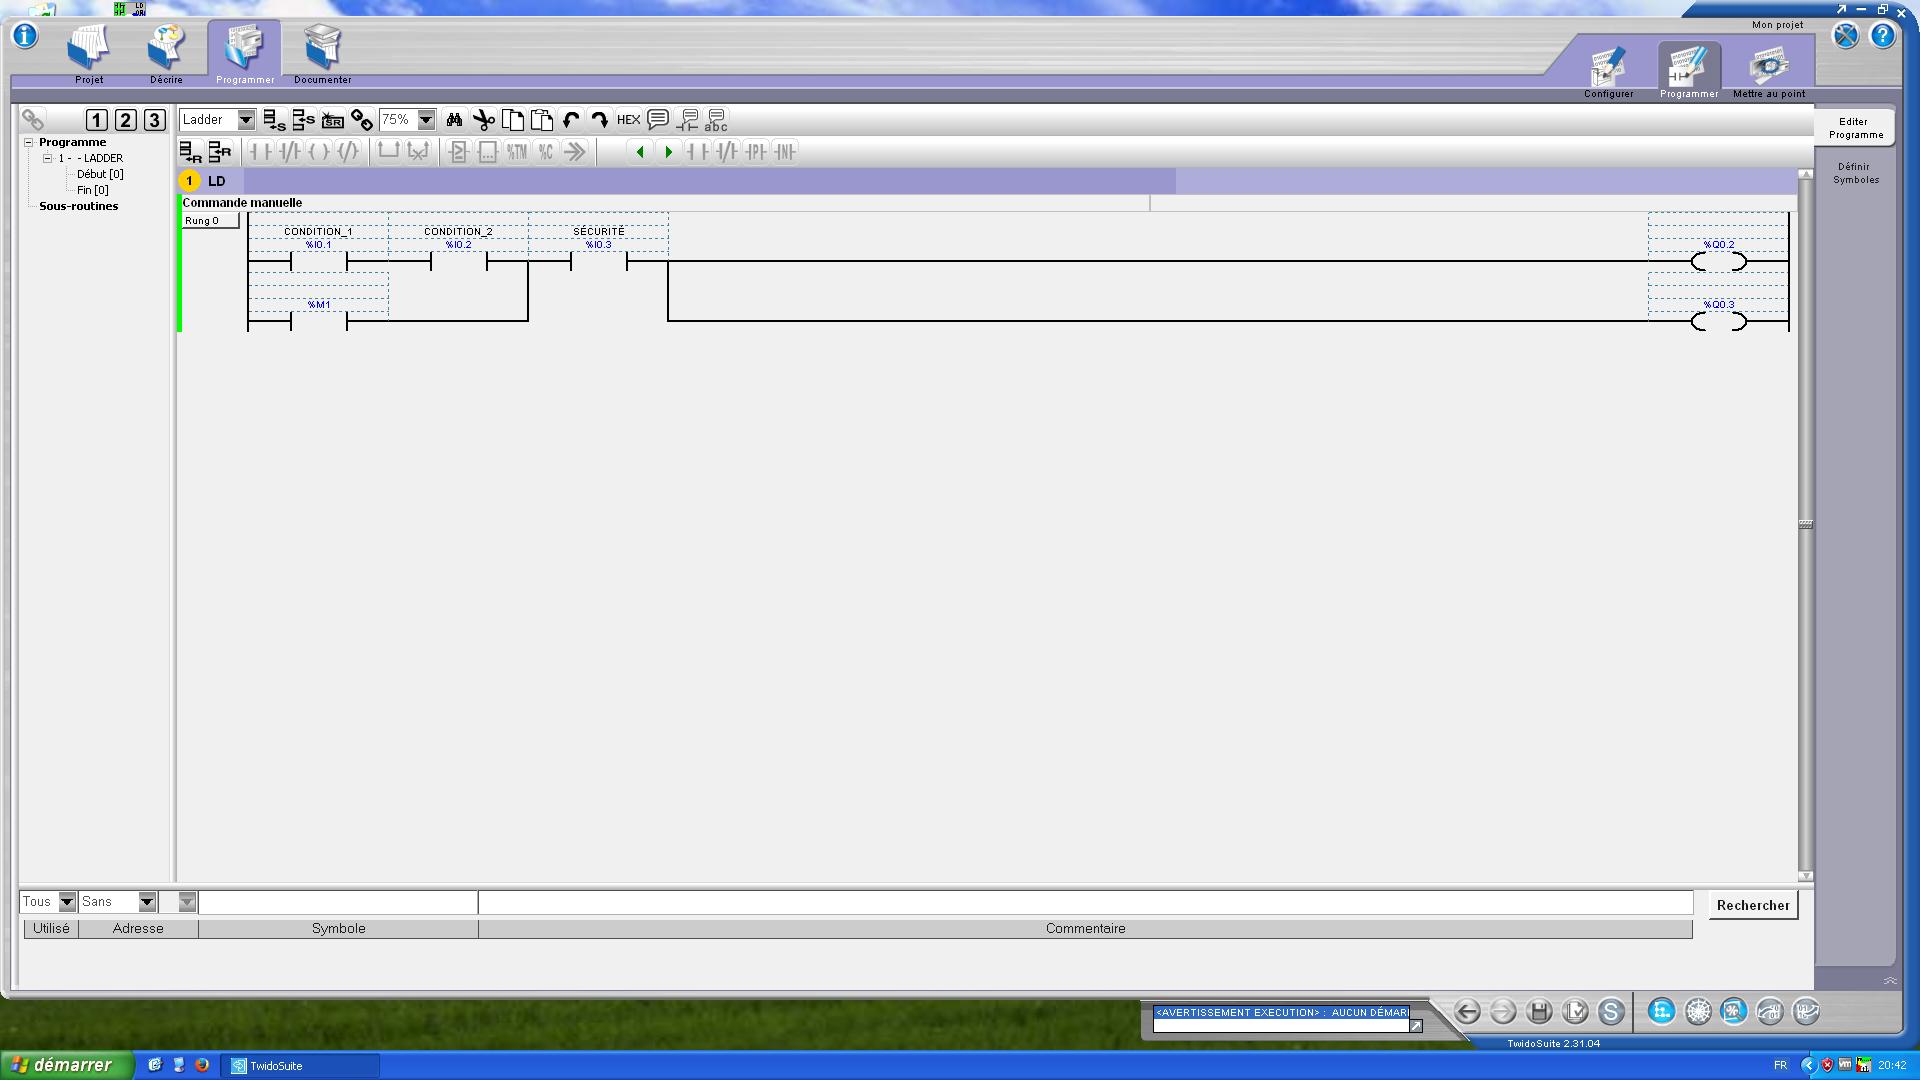Click the Save floppy disk icon
Screen dimensions: 1920x1080
[1539, 1011]
